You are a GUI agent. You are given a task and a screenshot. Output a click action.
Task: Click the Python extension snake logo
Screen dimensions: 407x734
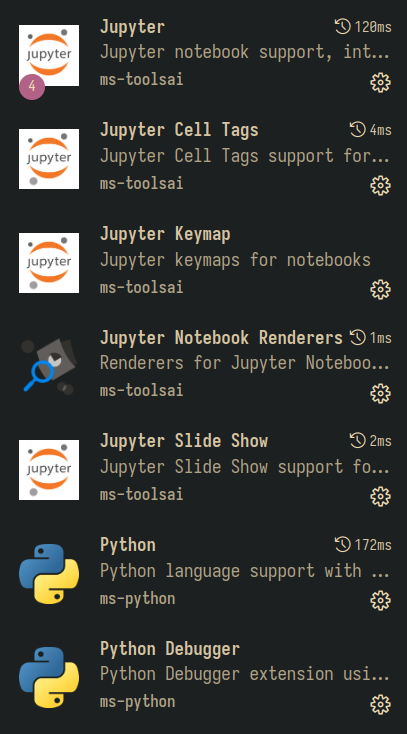pyautogui.click(x=49, y=573)
